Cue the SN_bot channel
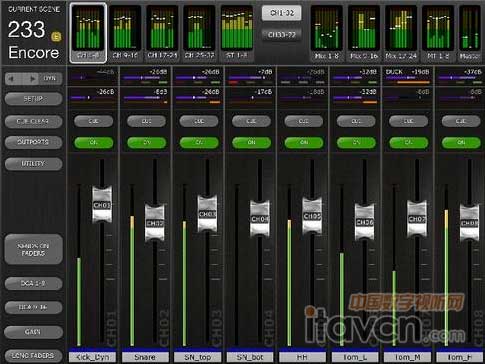The height and width of the screenshot is (364, 485). [251, 121]
